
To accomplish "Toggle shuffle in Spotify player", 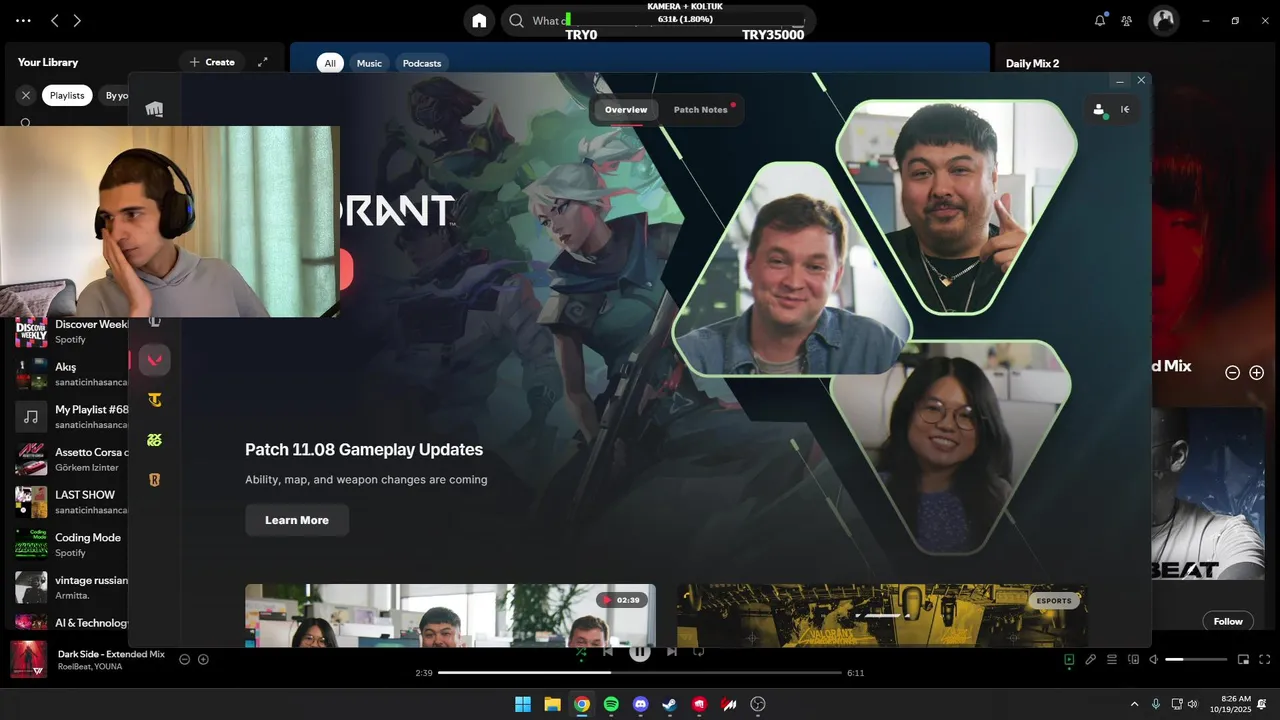I will (581, 652).
